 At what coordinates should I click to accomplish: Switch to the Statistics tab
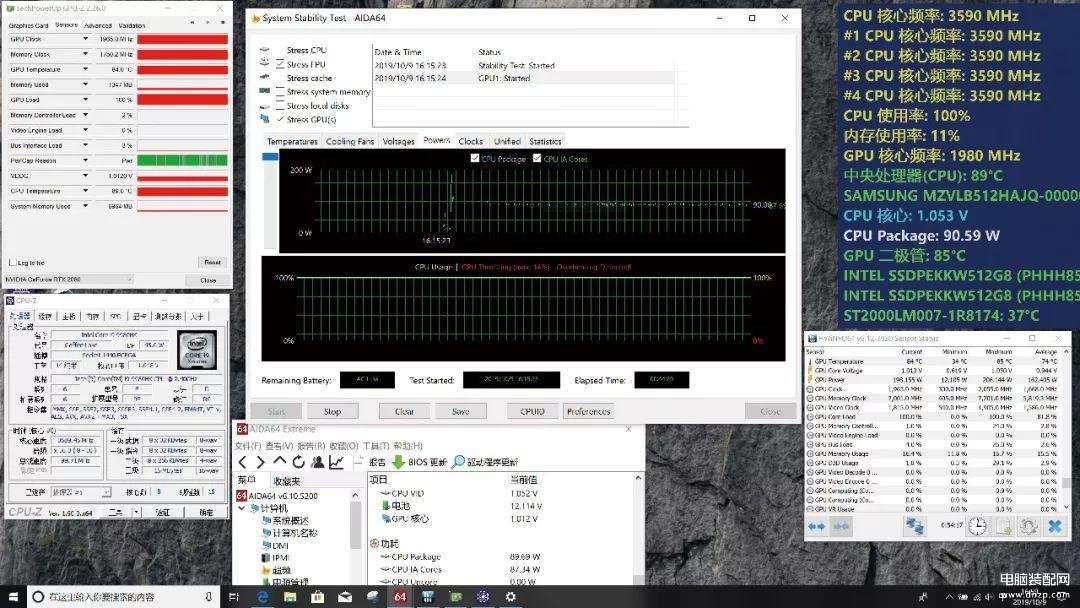click(x=545, y=141)
